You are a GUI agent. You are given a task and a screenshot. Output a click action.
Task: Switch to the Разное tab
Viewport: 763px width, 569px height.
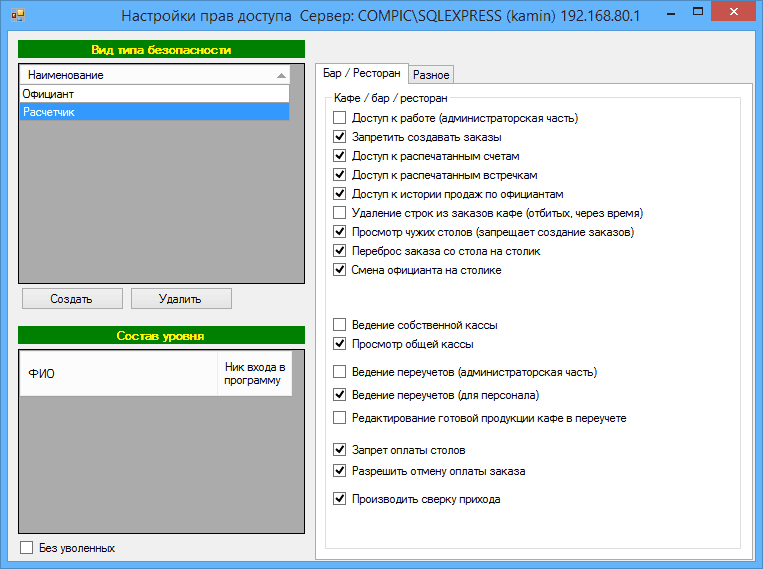click(431, 74)
